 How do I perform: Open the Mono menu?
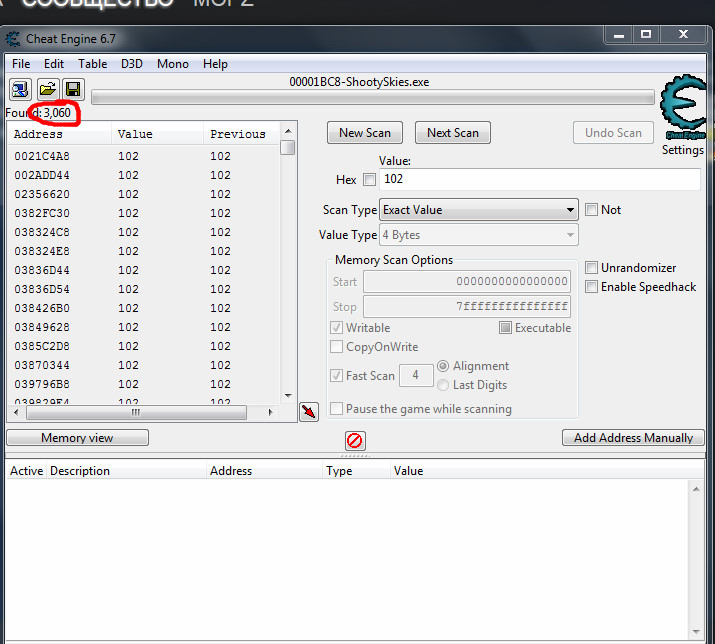(x=173, y=64)
